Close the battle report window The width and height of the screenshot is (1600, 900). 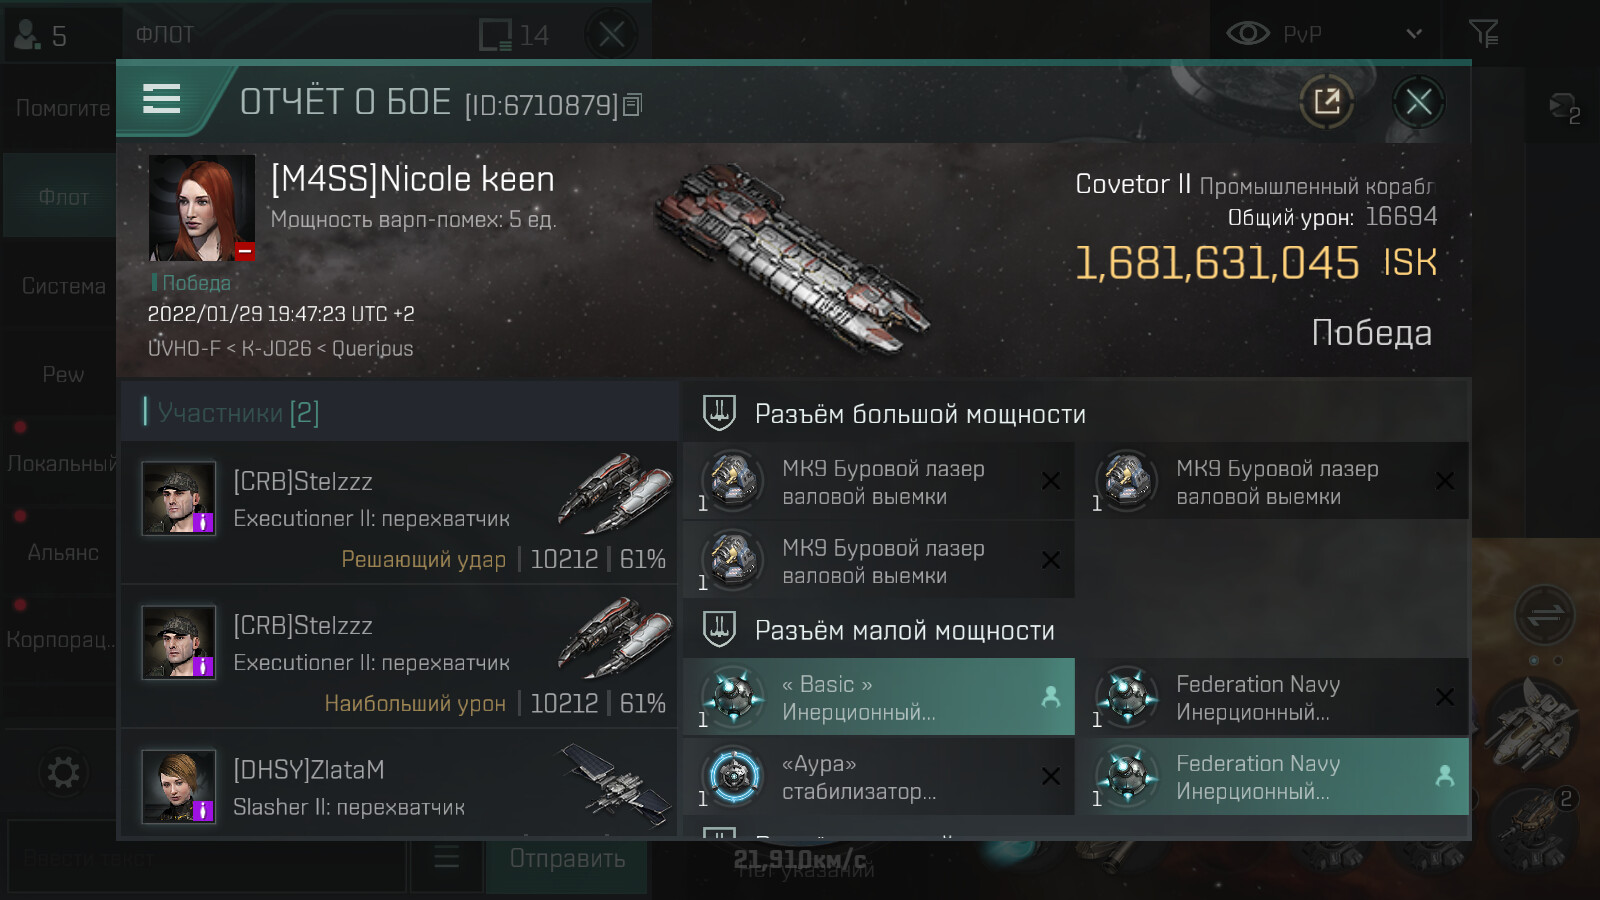[1418, 101]
